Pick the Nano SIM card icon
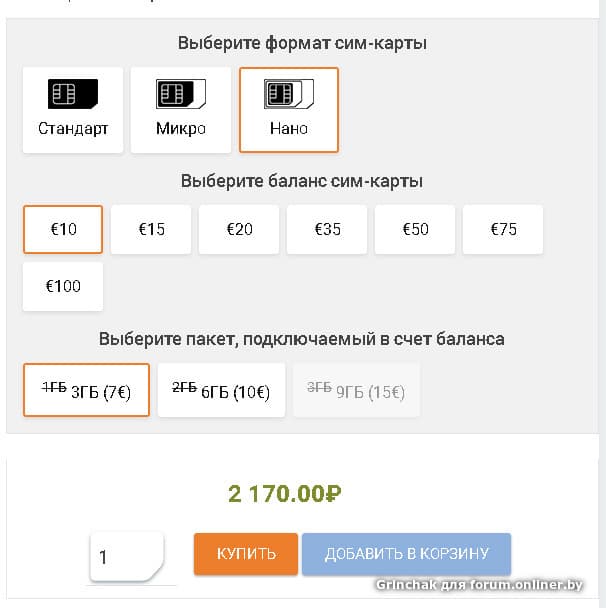606x608 pixels. point(289,95)
